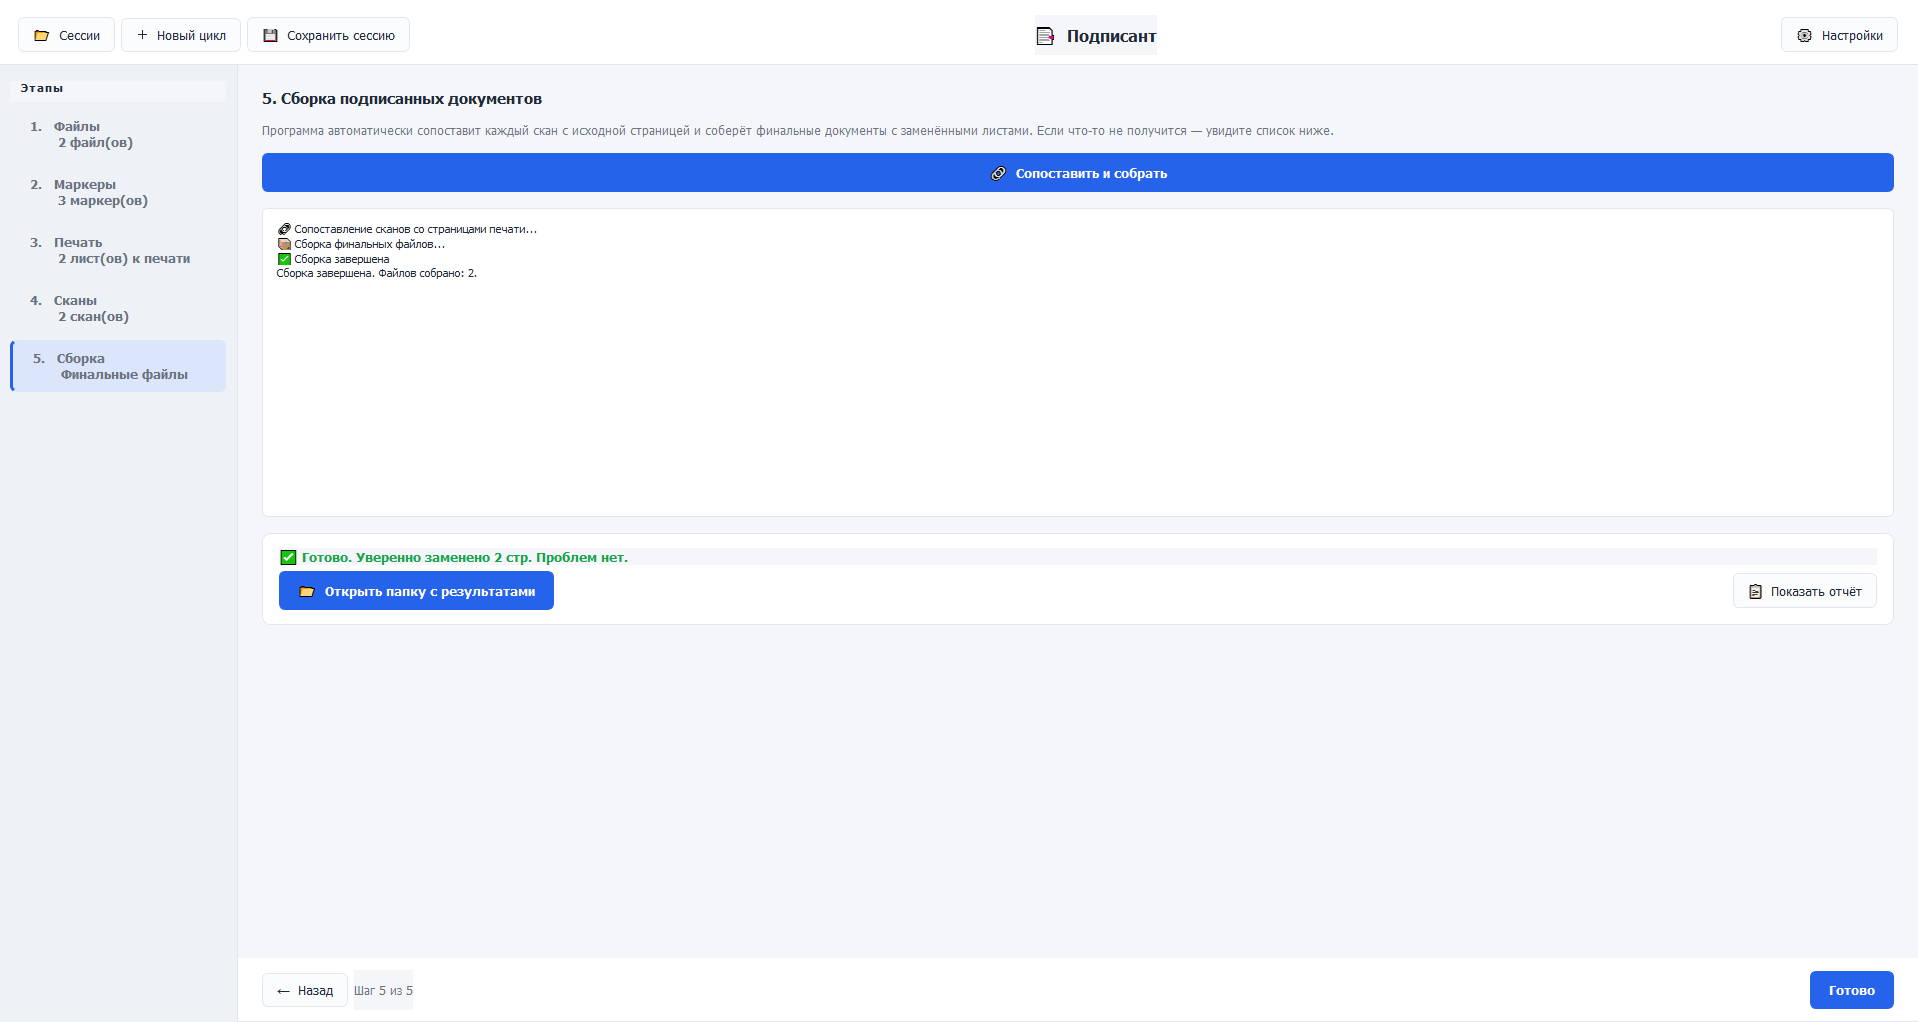Click Сопоставить и собрать button
Image resolution: width=1918 pixels, height=1022 pixels.
pyautogui.click(x=1078, y=173)
